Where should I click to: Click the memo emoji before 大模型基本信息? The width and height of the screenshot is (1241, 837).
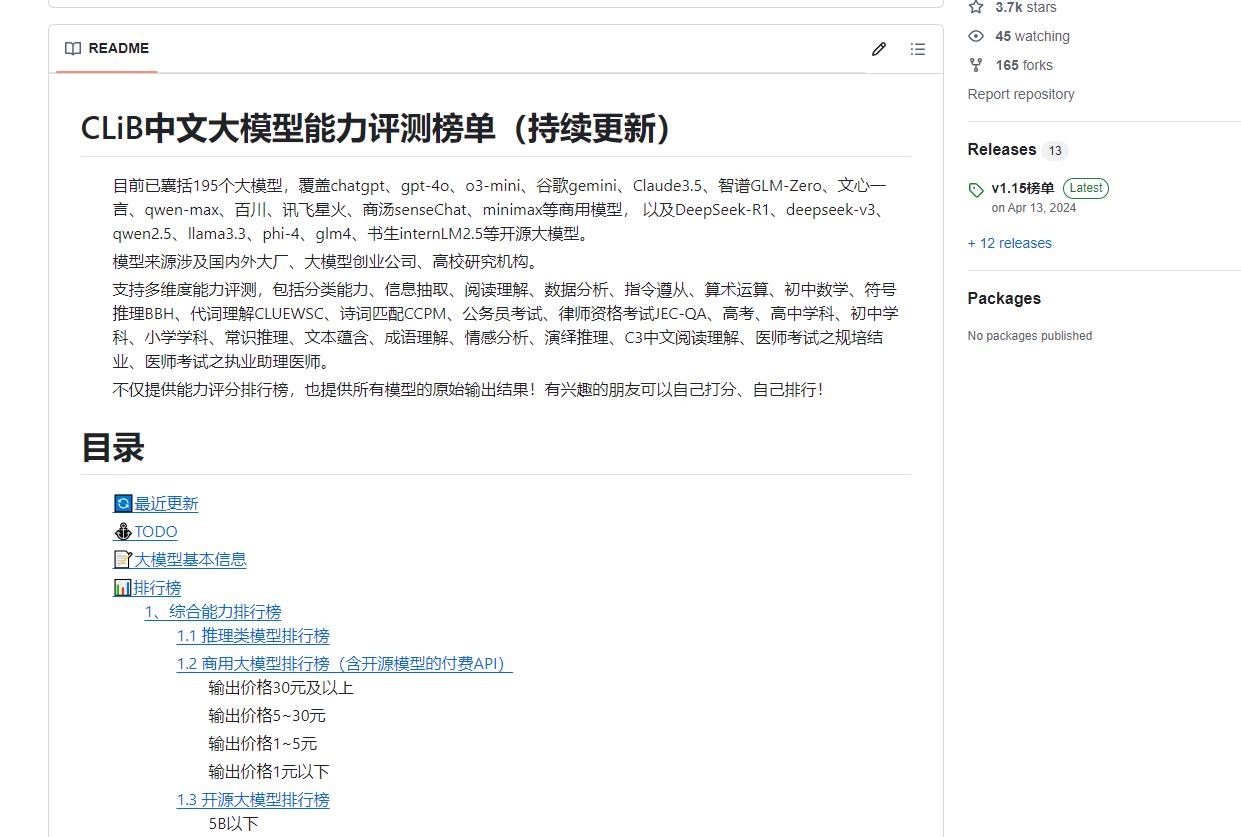(123, 559)
